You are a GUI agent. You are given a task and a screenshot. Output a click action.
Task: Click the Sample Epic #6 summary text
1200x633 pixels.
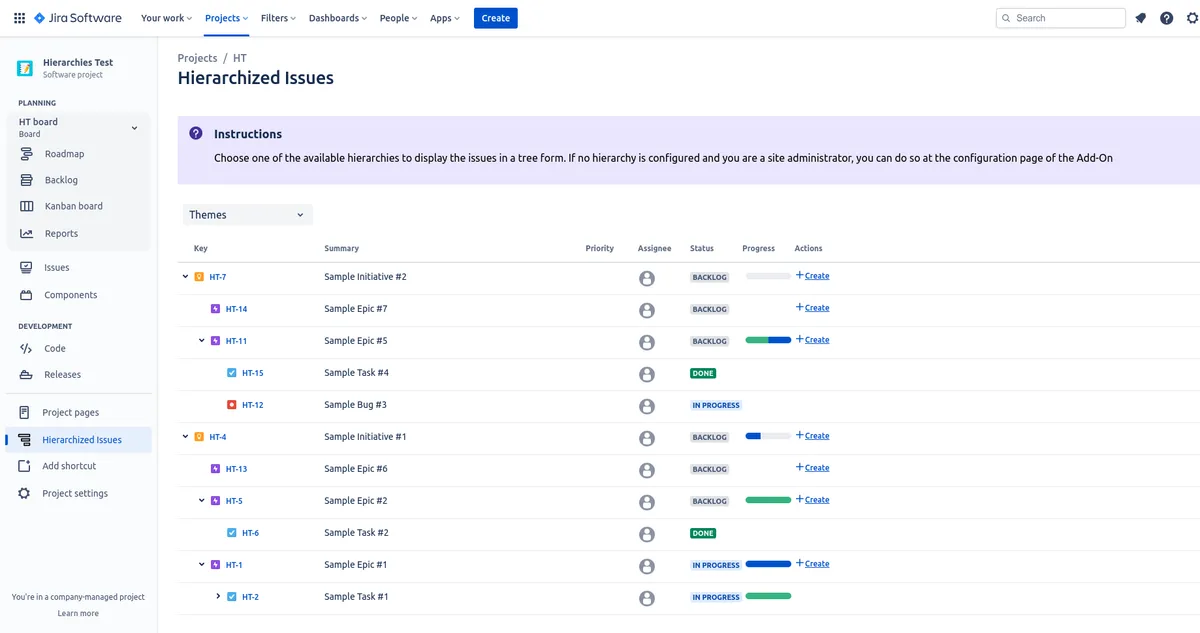click(x=356, y=469)
